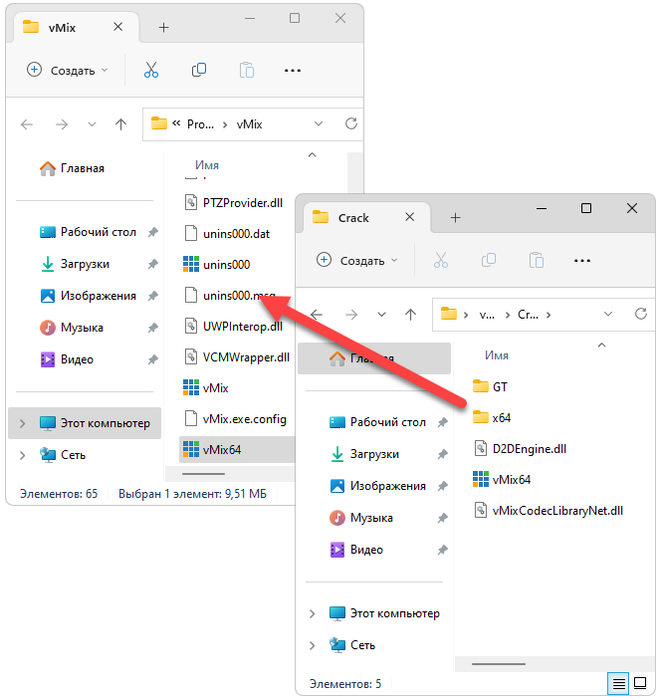Unpin Видео in vMix window sidebar
This screenshot has height=700, width=660.
153,359
